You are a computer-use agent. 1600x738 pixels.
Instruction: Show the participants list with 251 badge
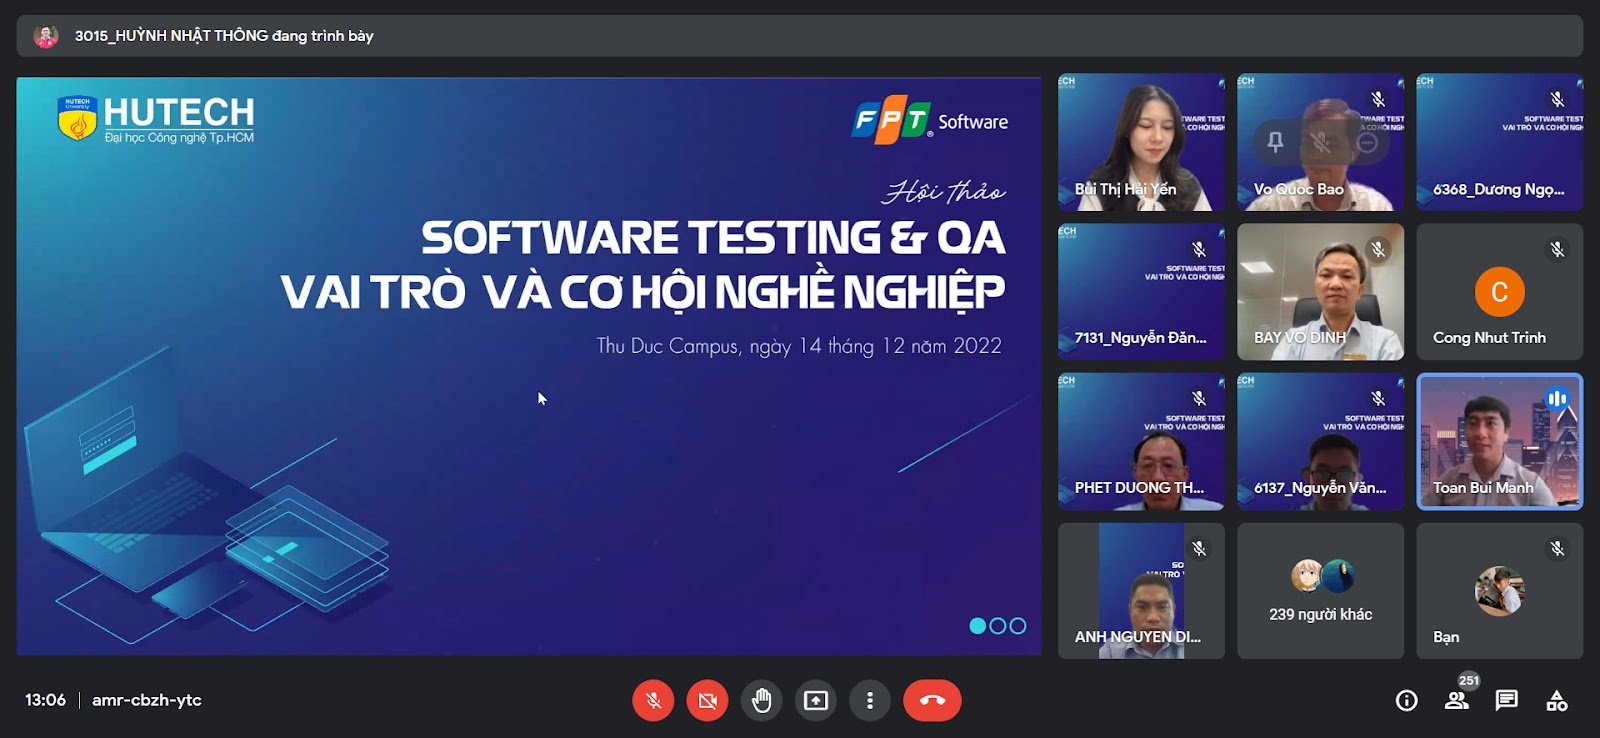point(1457,700)
